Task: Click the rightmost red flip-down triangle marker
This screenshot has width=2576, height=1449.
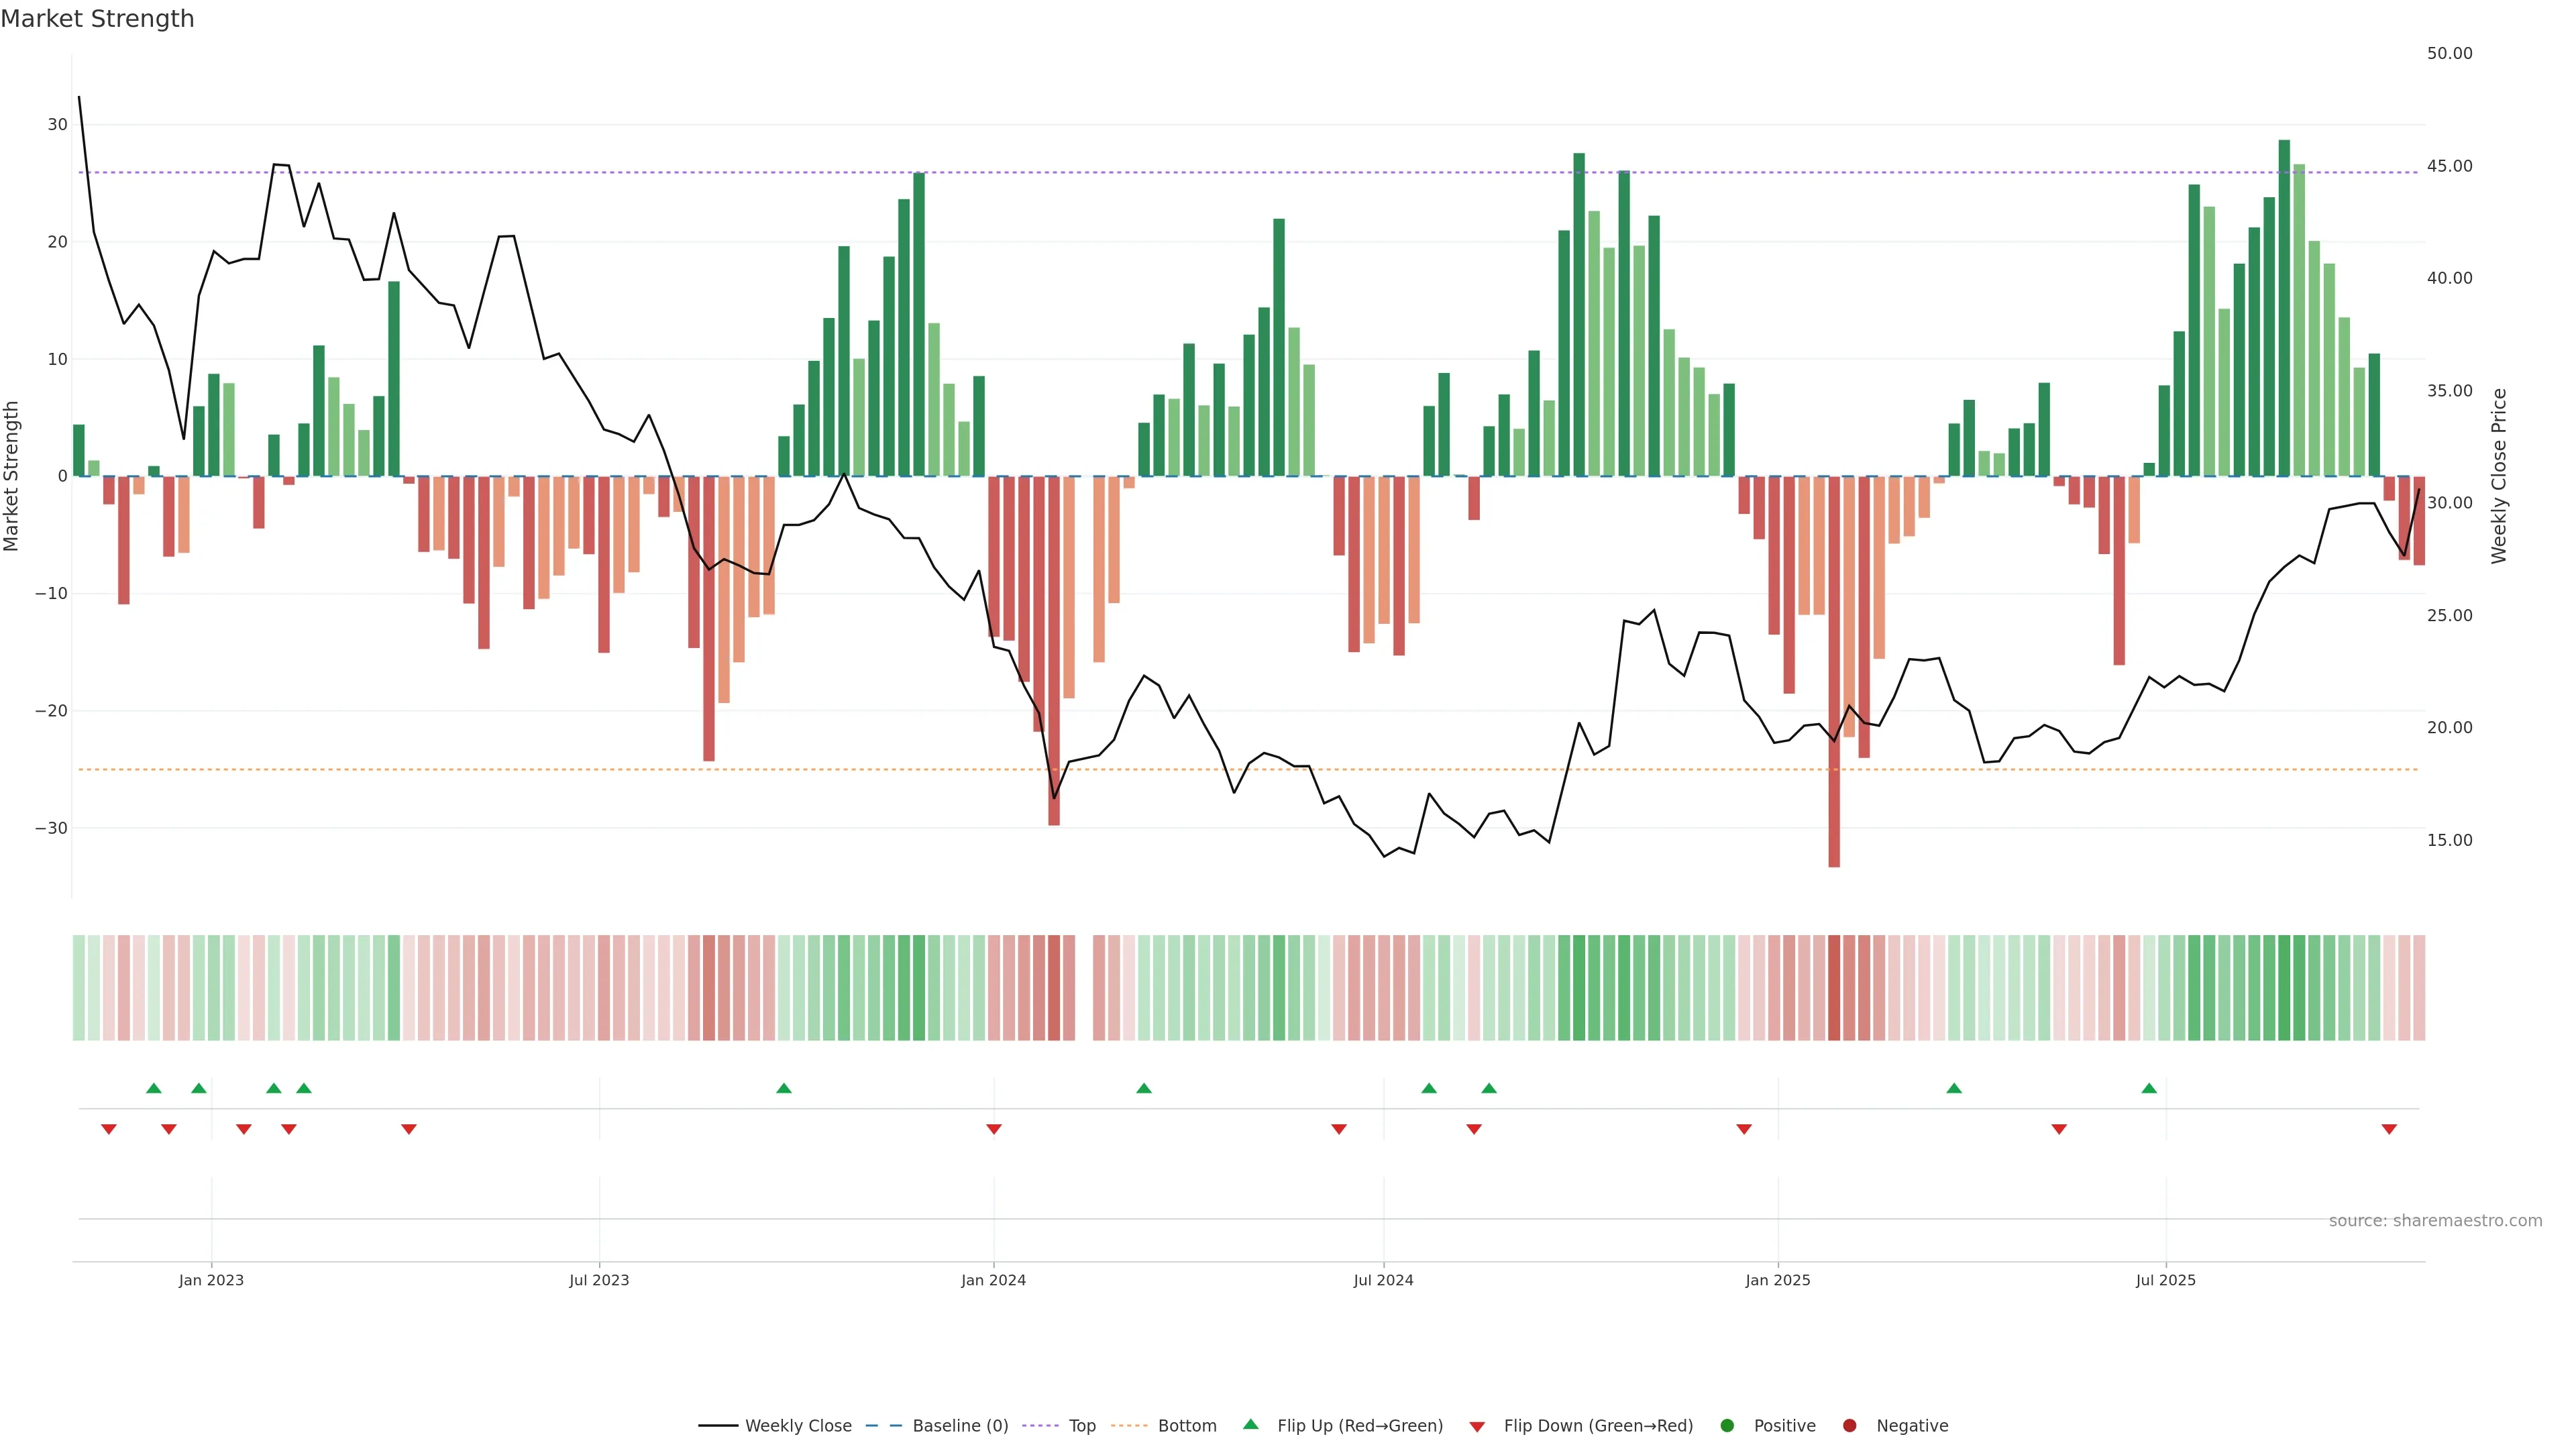Action: coord(2389,1129)
